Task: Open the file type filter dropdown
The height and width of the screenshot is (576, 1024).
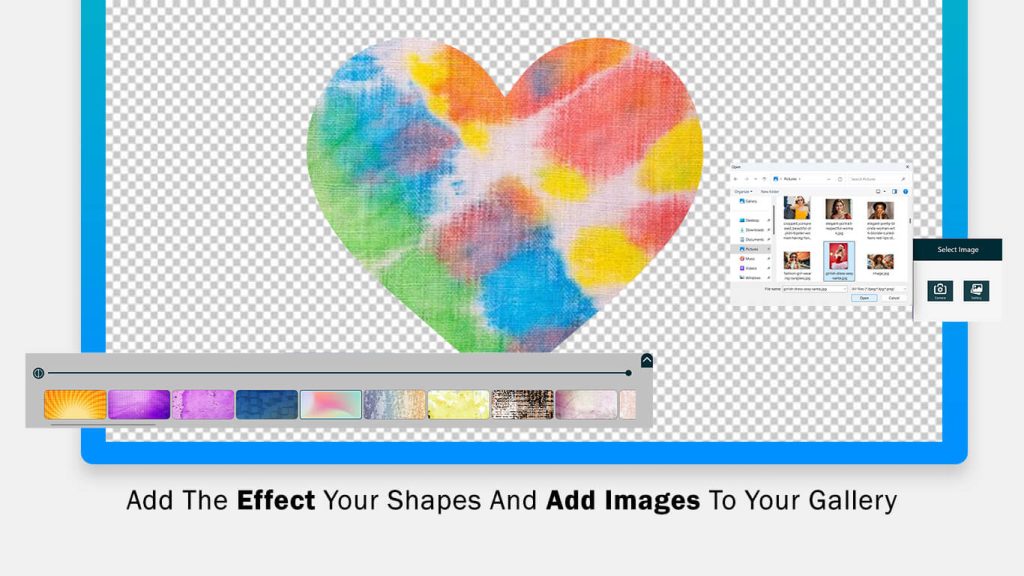Action: click(878, 288)
